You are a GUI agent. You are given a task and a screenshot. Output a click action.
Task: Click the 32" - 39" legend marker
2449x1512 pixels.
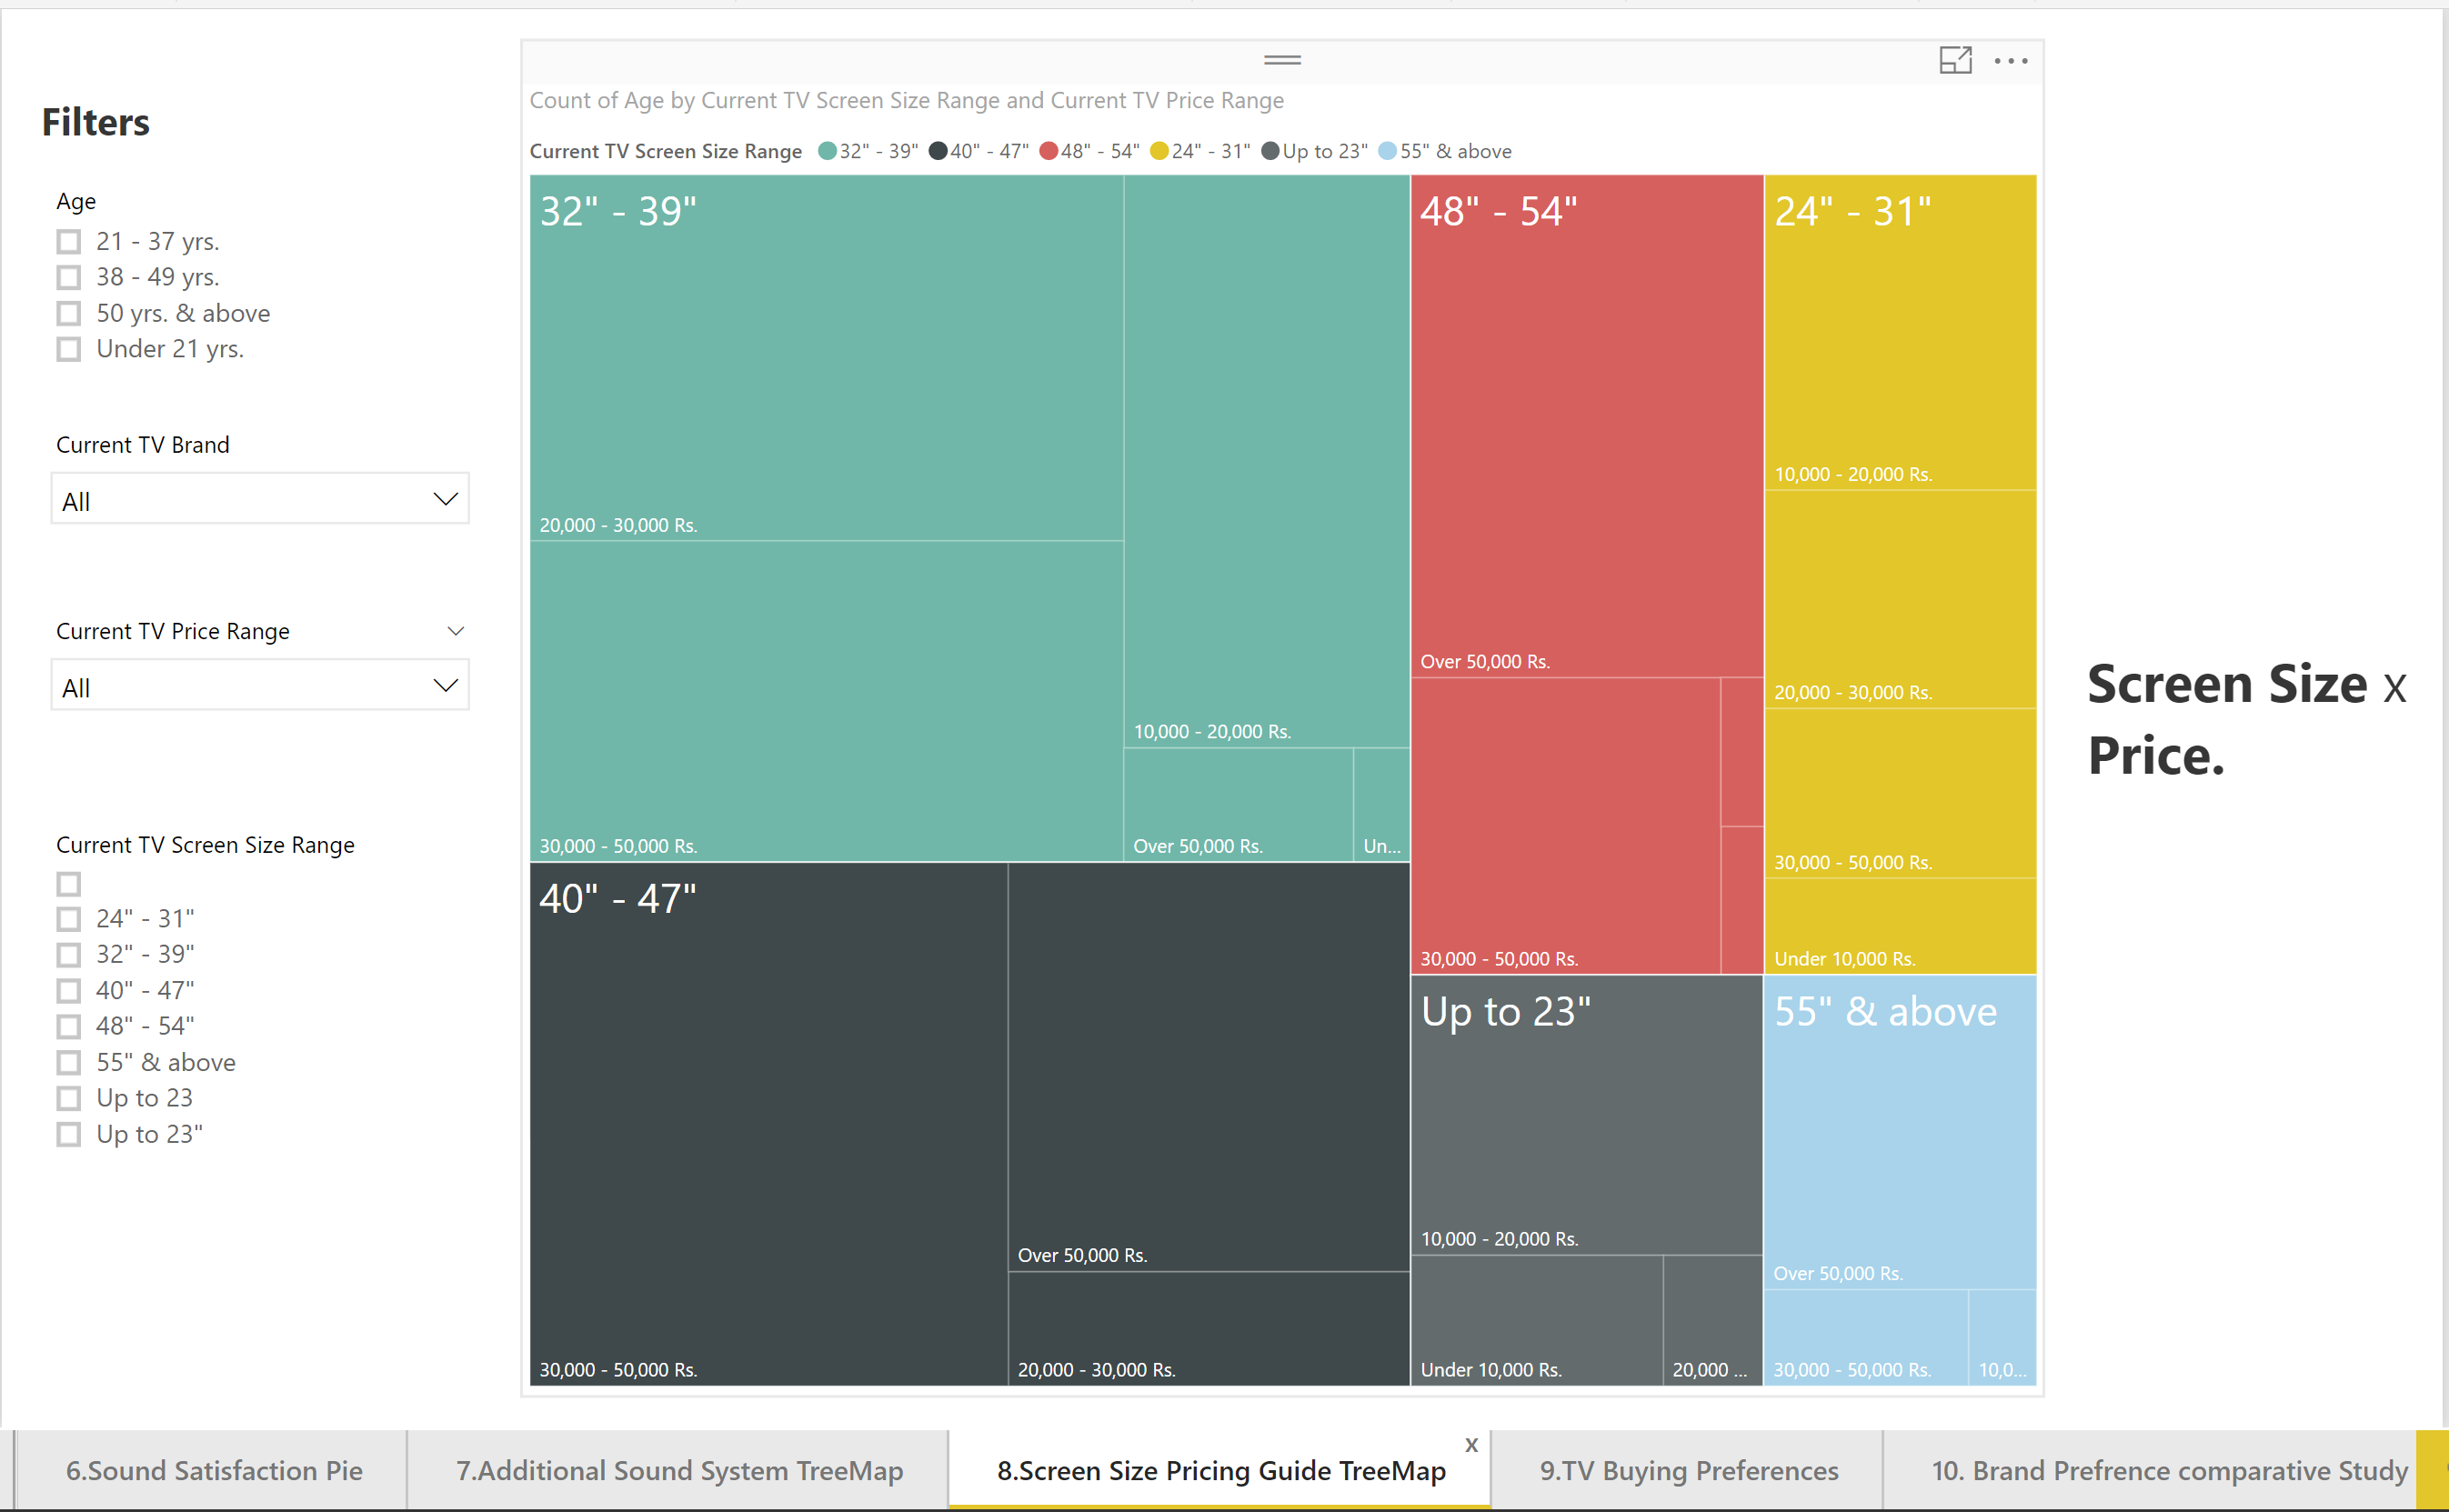tap(827, 151)
